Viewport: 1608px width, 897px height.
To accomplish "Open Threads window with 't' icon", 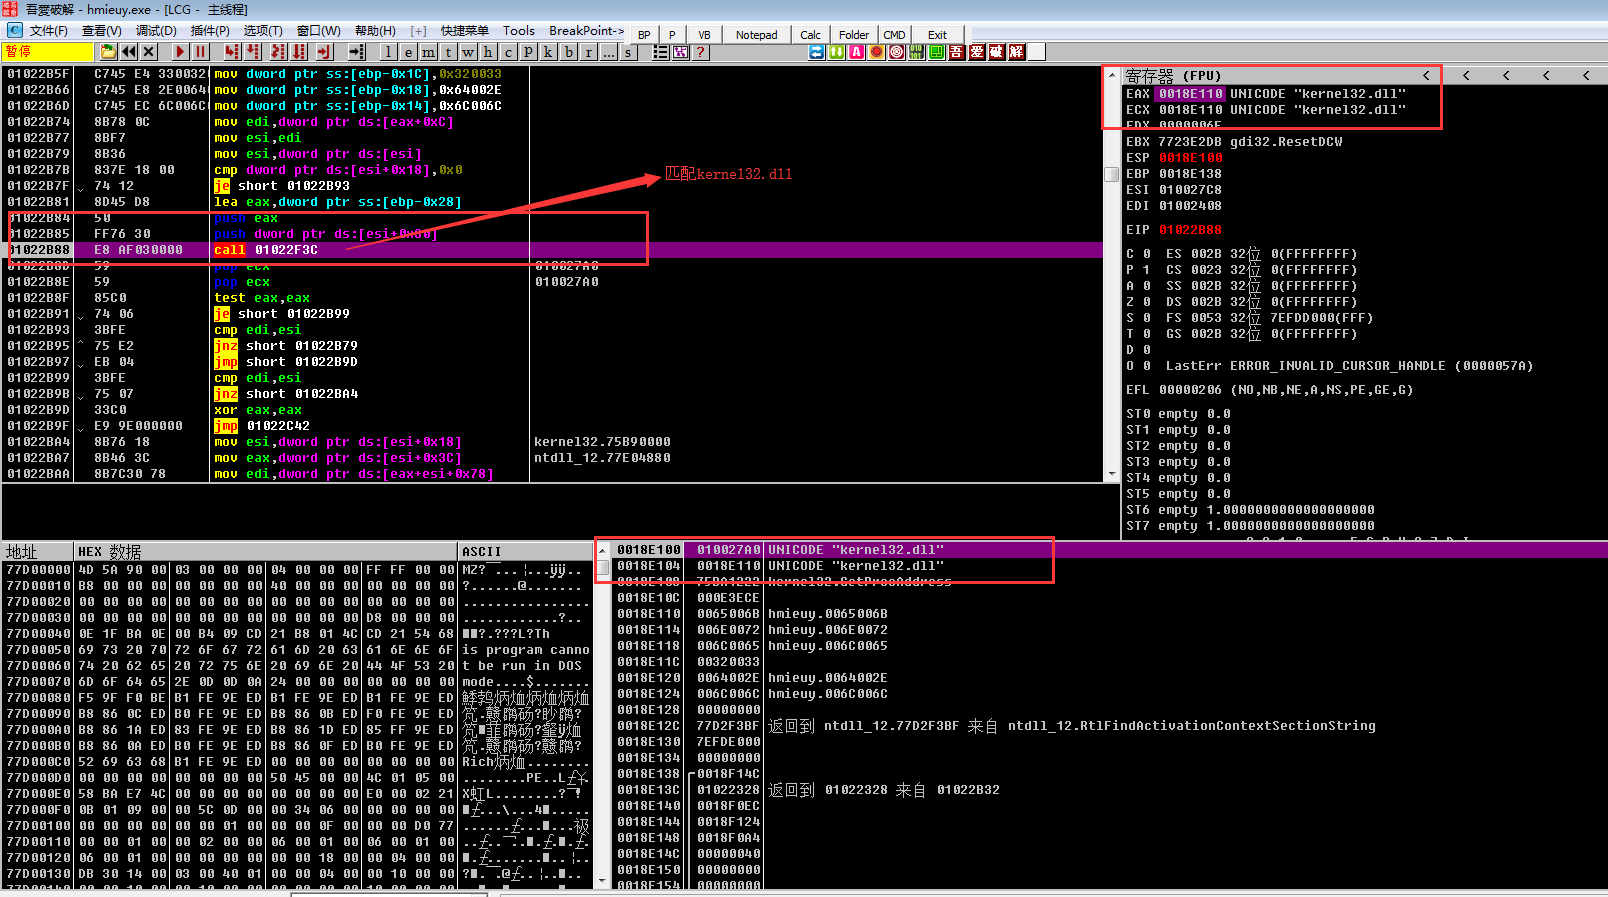I will click(x=448, y=52).
